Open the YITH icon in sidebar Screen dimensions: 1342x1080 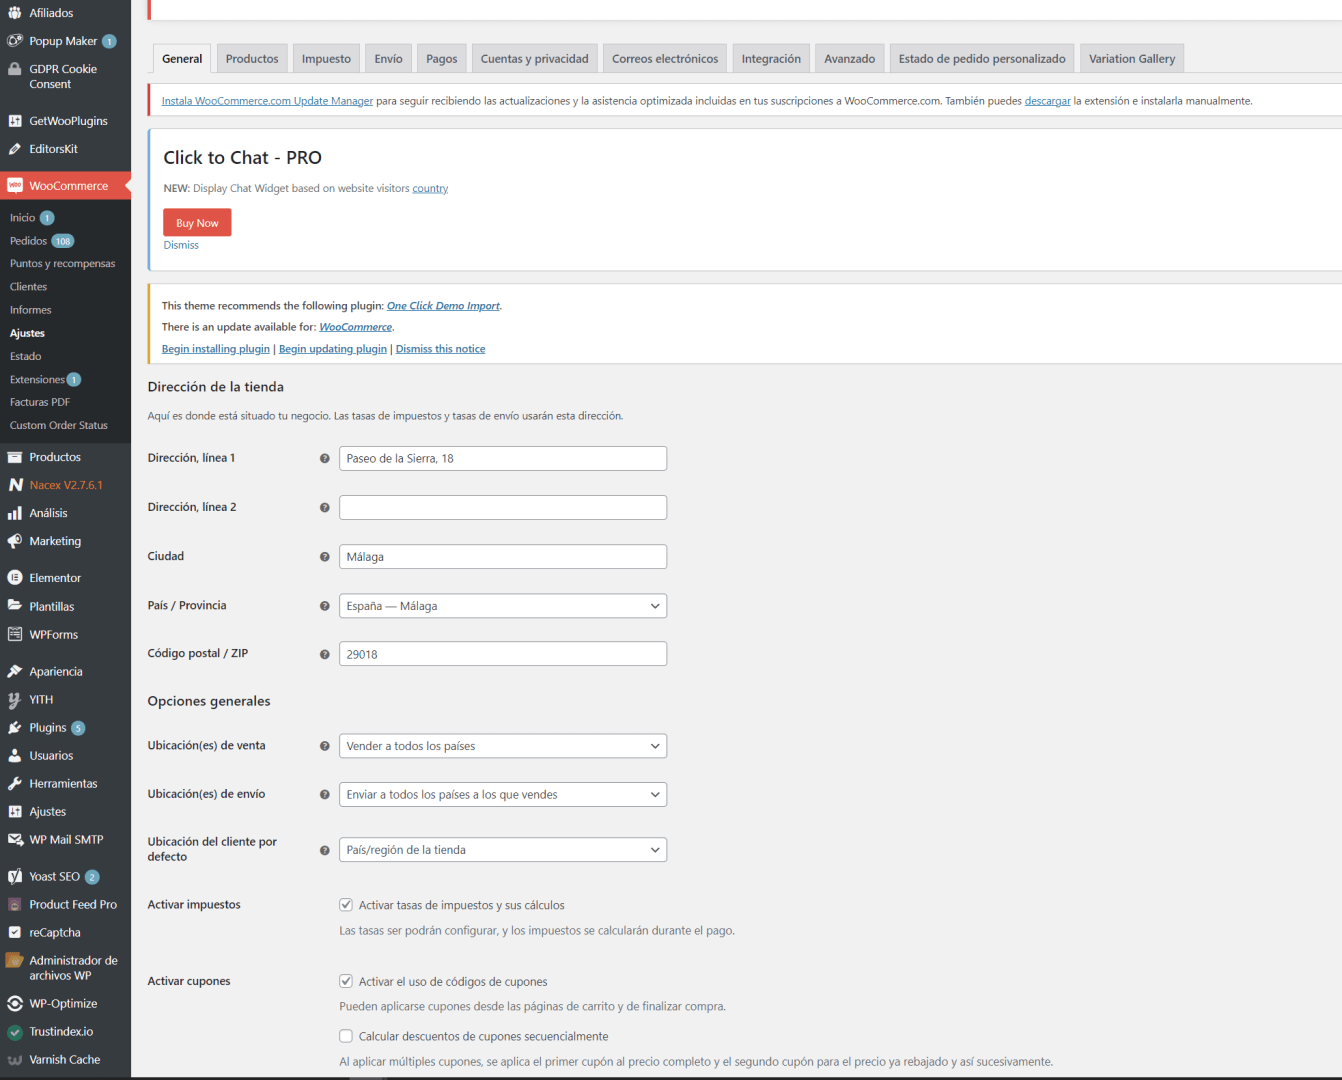click(15, 700)
